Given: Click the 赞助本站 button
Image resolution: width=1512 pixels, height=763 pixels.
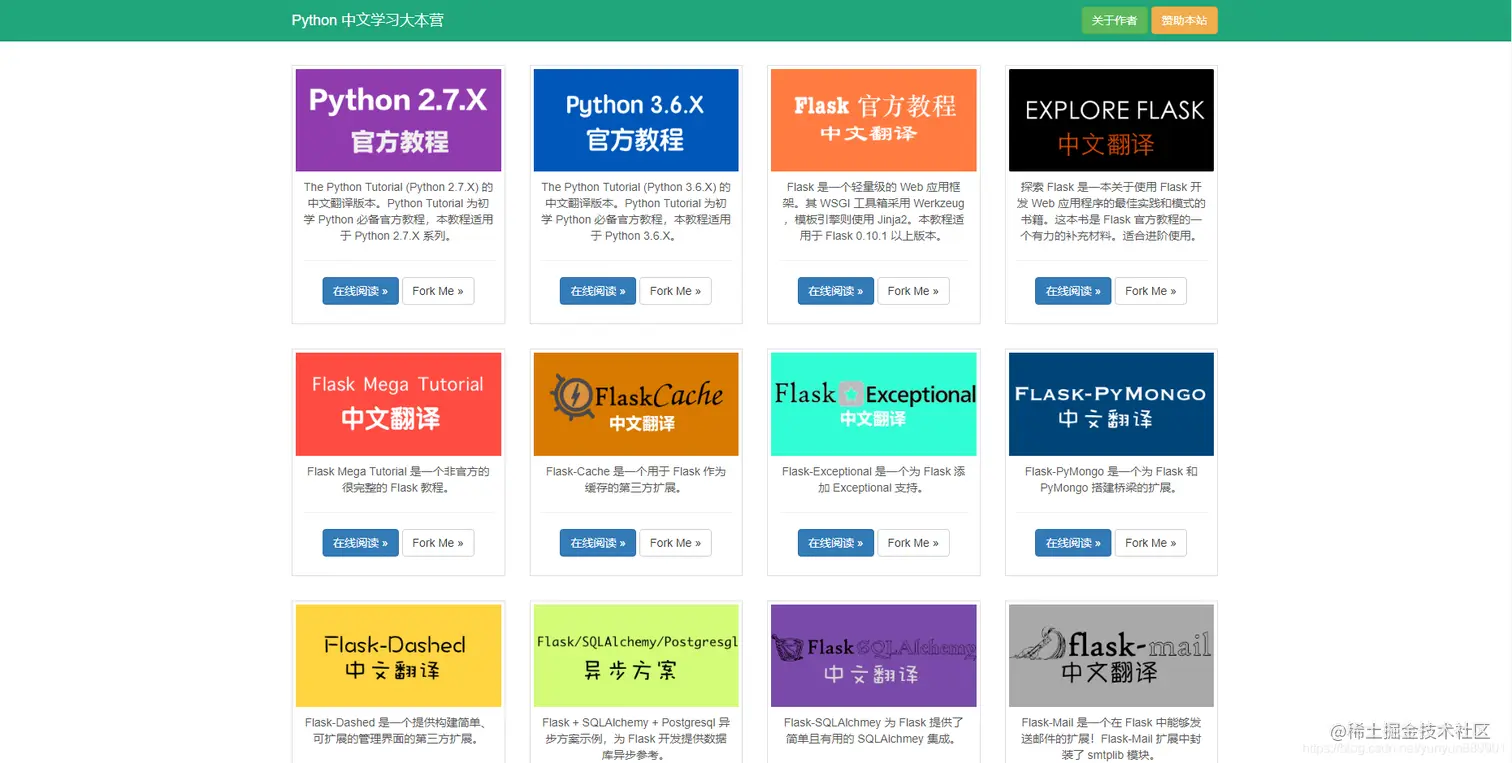Looking at the screenshot, I should click(x=1184, y=19).
